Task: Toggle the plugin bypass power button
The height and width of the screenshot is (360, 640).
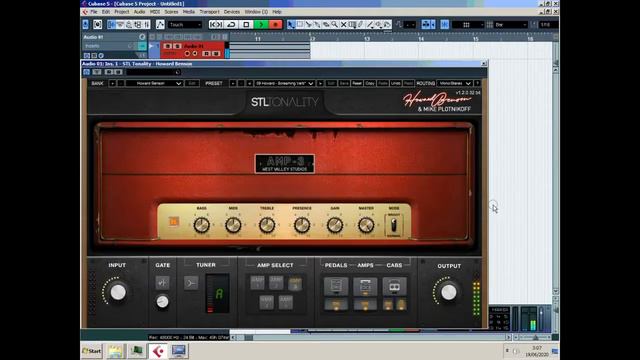Action: click(x=86, y=72)
